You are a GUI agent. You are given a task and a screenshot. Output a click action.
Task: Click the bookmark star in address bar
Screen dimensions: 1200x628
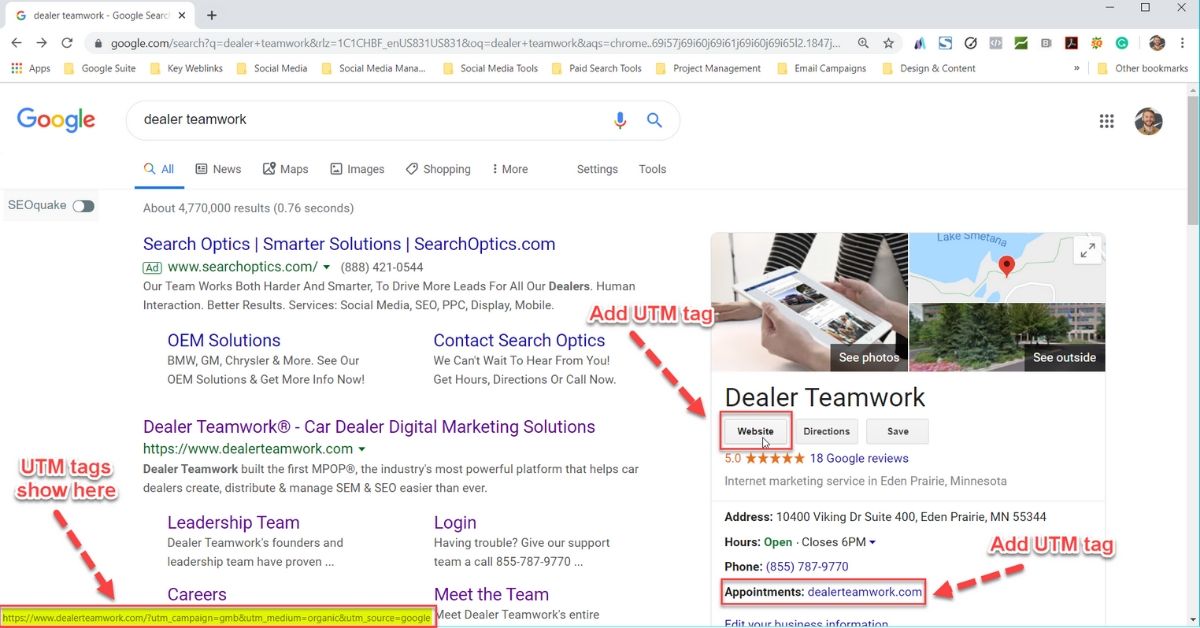click(x=887, y=44)
